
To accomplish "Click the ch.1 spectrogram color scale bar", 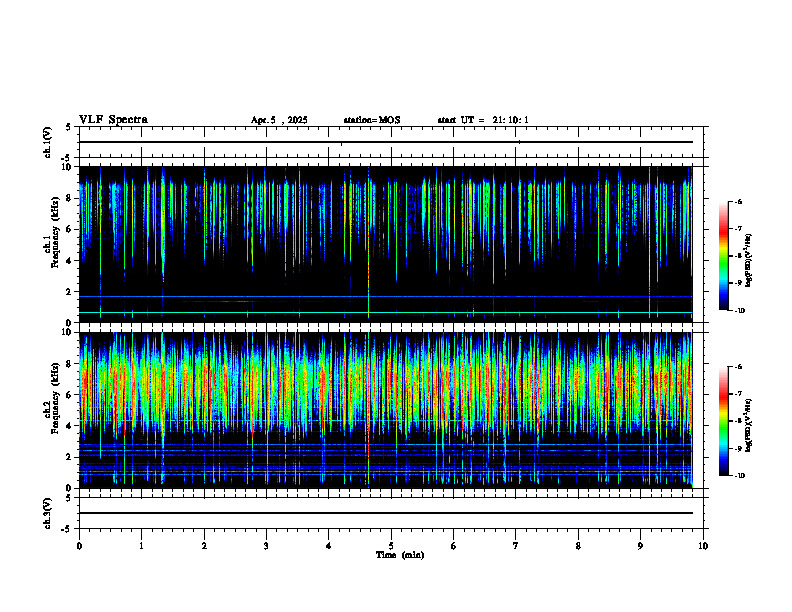I will point(724,256).
